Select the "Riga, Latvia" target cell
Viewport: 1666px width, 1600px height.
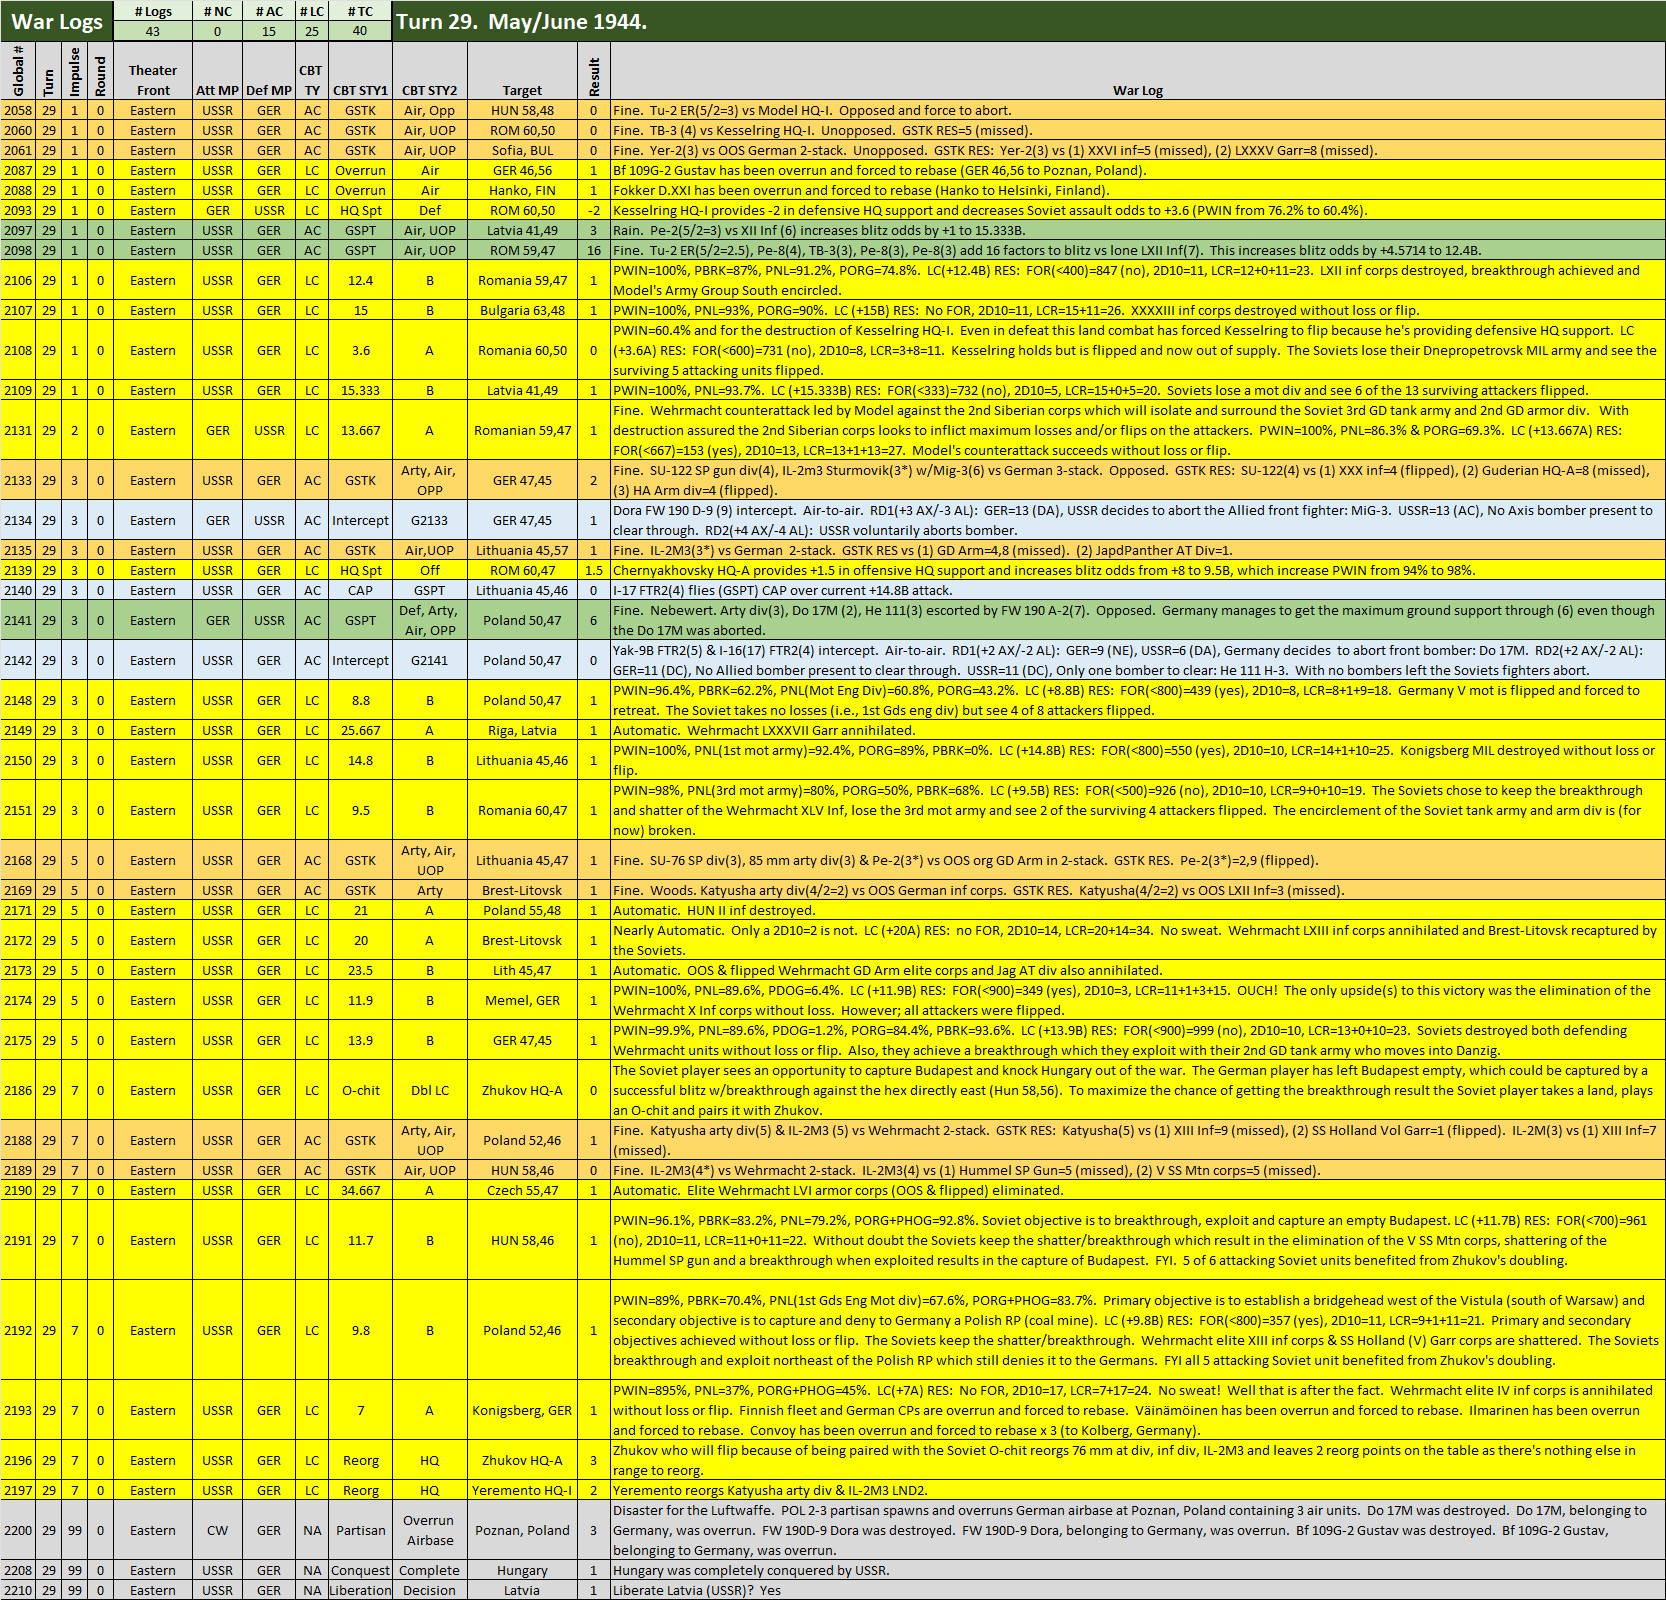click(x=522, y=730)
